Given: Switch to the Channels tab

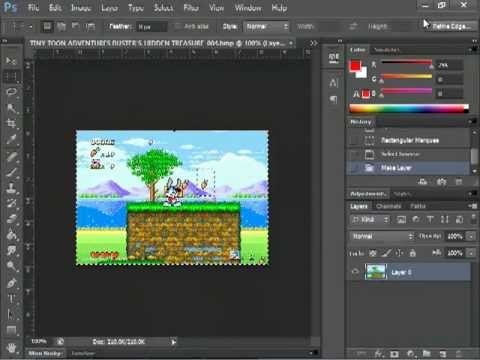Looking at the screenshot, I should tap(388, 206).
